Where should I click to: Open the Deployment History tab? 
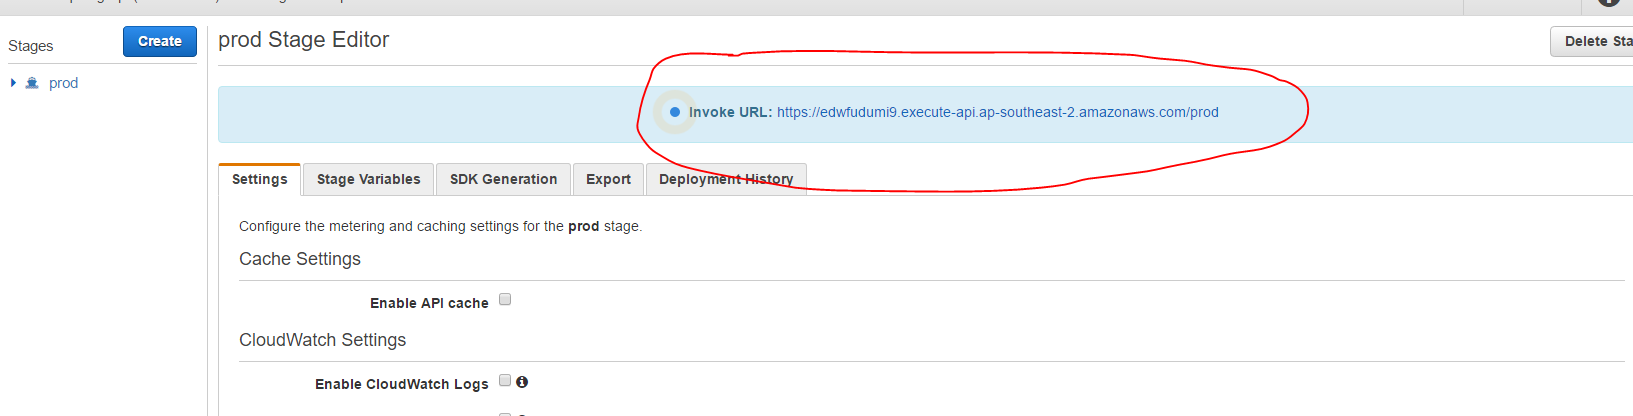click(726, 179)
